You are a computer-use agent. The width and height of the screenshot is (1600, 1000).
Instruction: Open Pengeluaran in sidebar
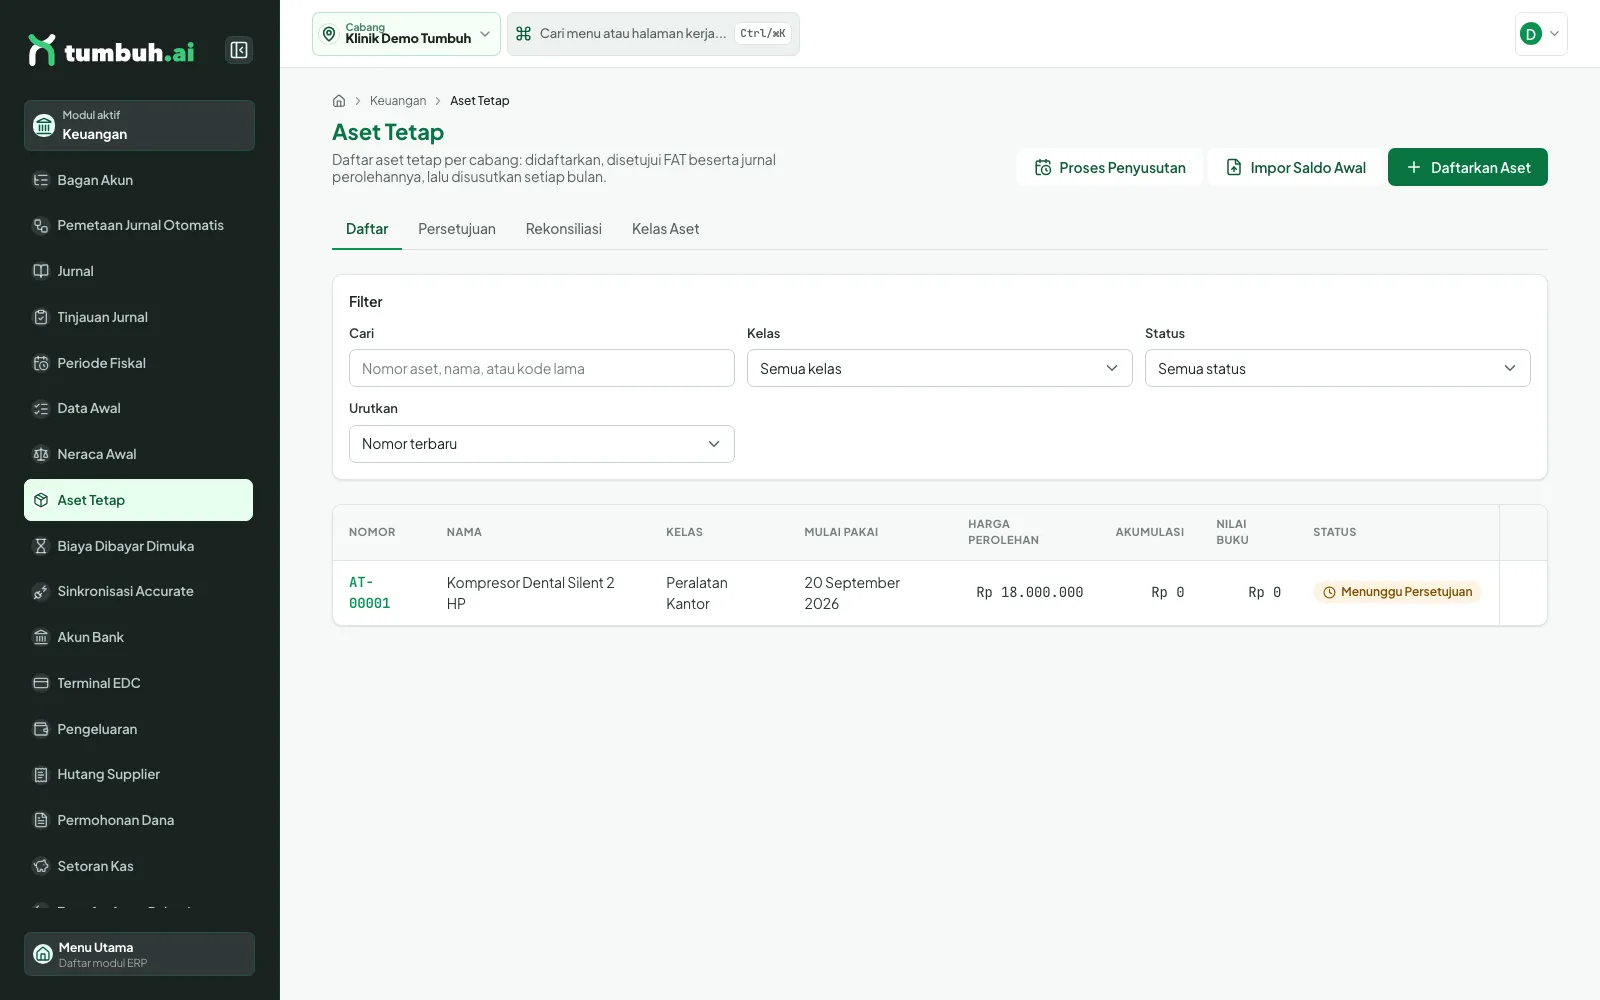[x=138, y=729]
